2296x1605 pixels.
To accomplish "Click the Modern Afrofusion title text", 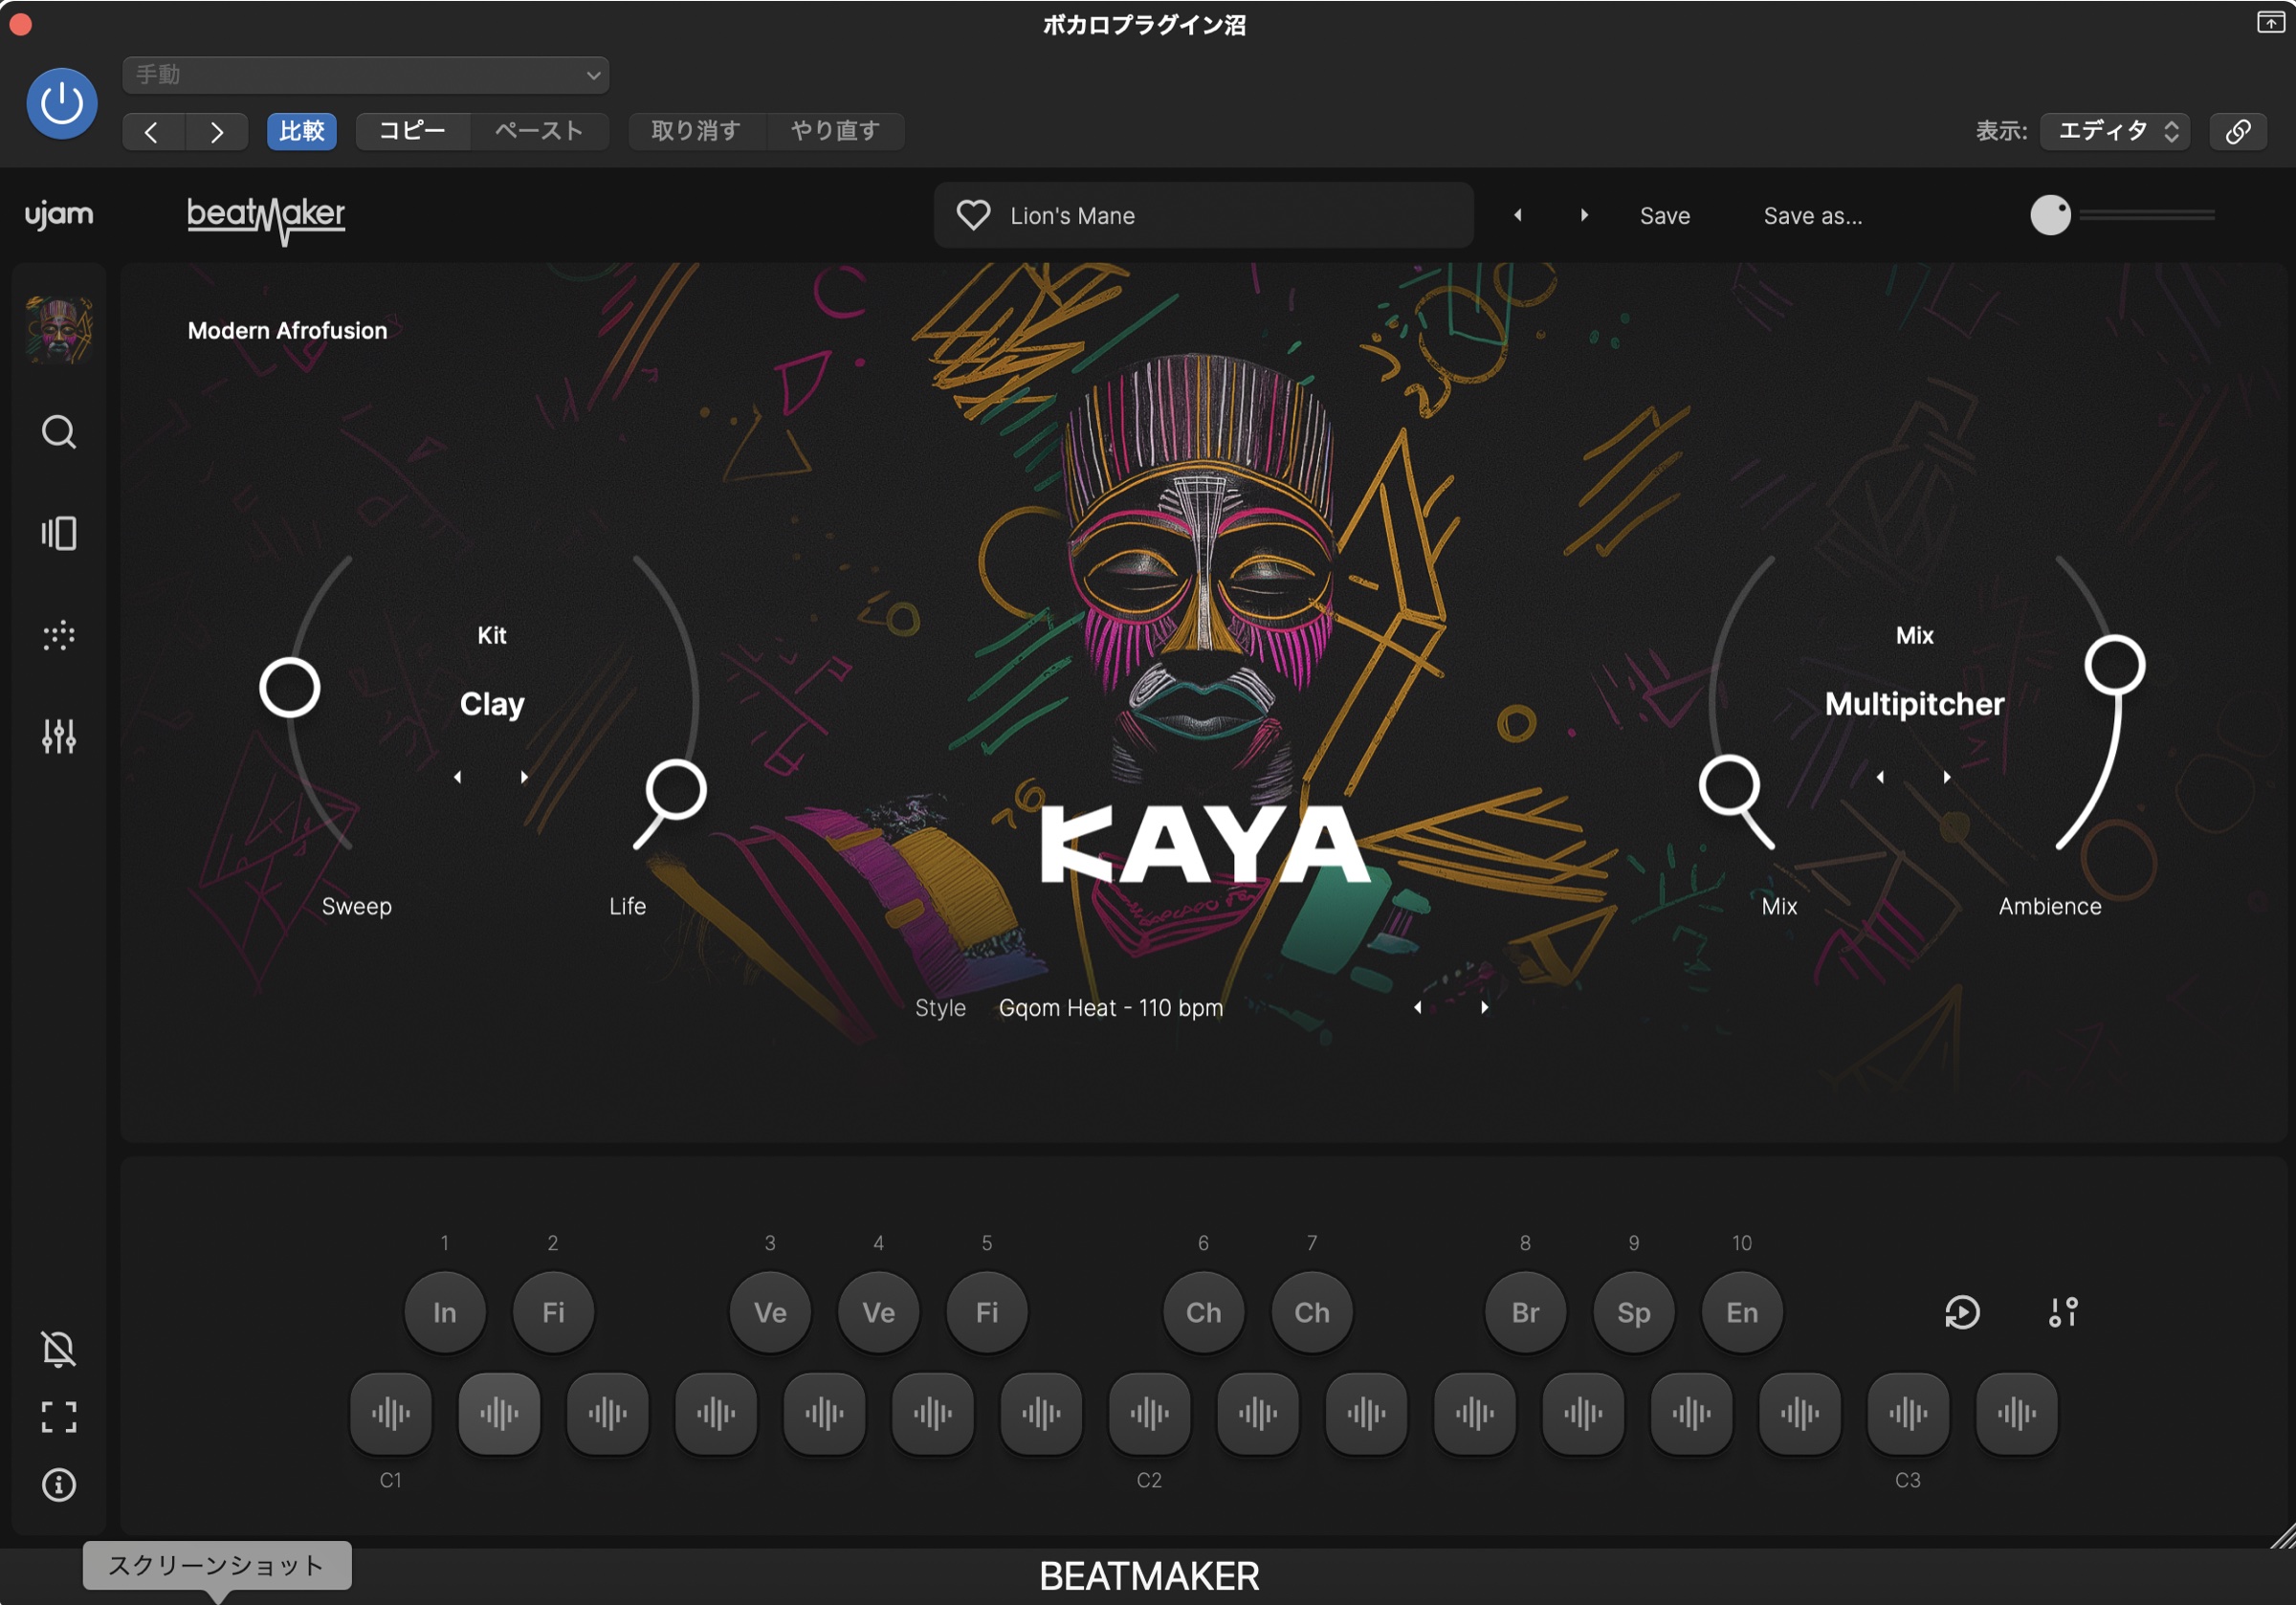I will [x=288, y=331].
